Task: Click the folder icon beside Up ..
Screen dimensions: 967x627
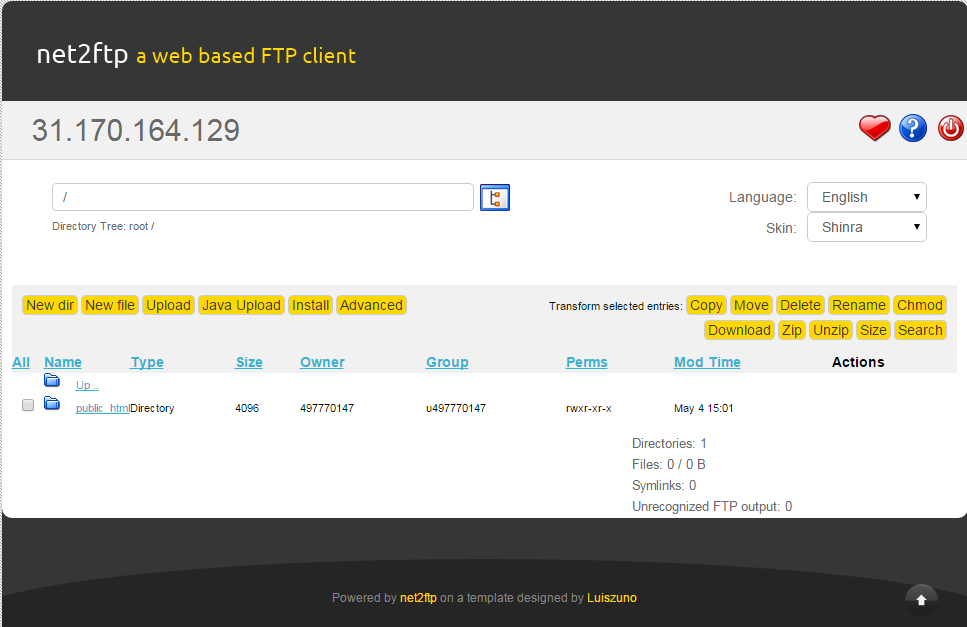Action: 52,380
